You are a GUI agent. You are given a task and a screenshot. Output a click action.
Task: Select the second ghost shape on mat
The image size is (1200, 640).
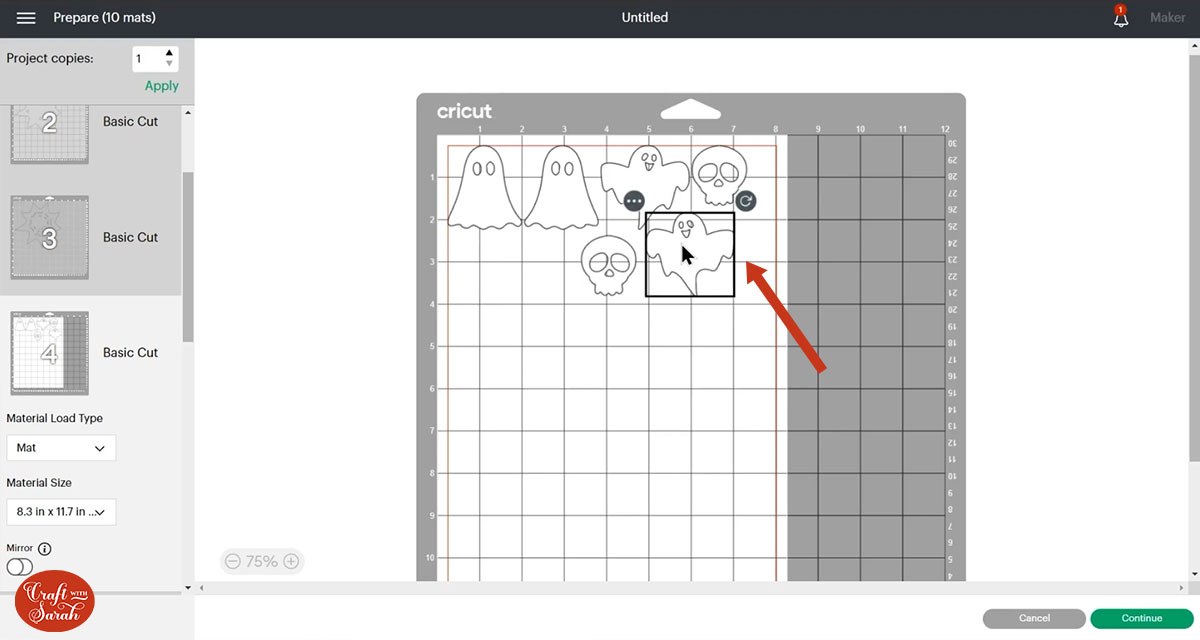[x=561, y=187]
